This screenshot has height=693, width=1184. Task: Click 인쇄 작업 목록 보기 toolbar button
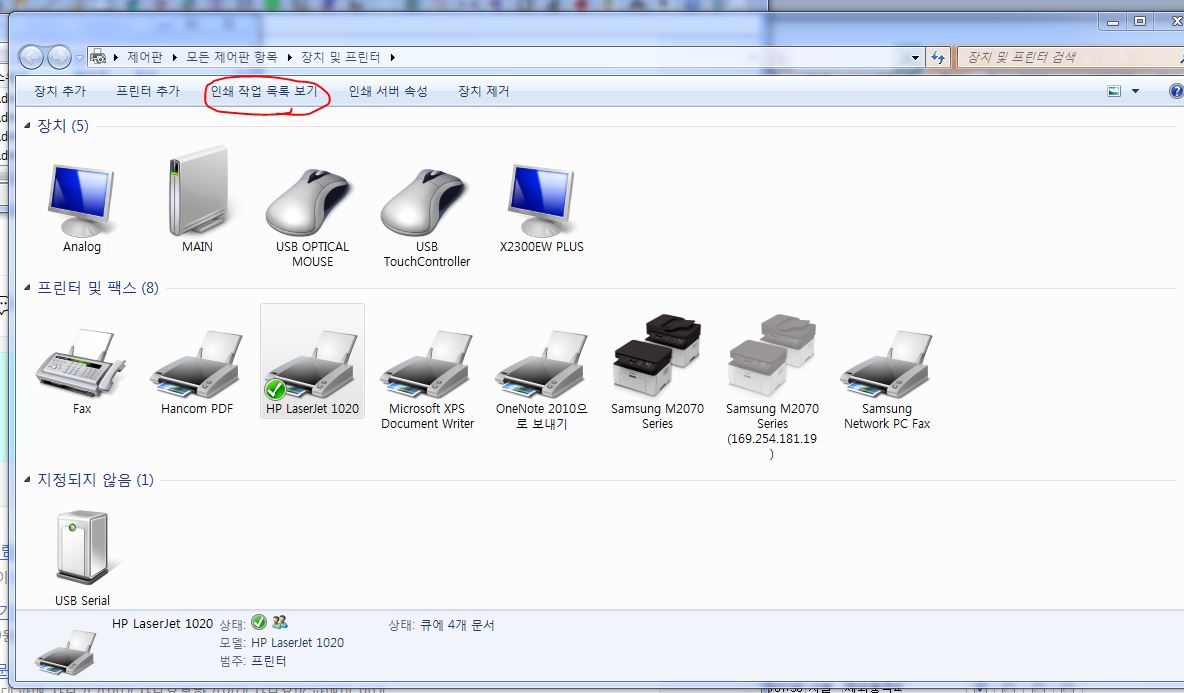[264, 91]
